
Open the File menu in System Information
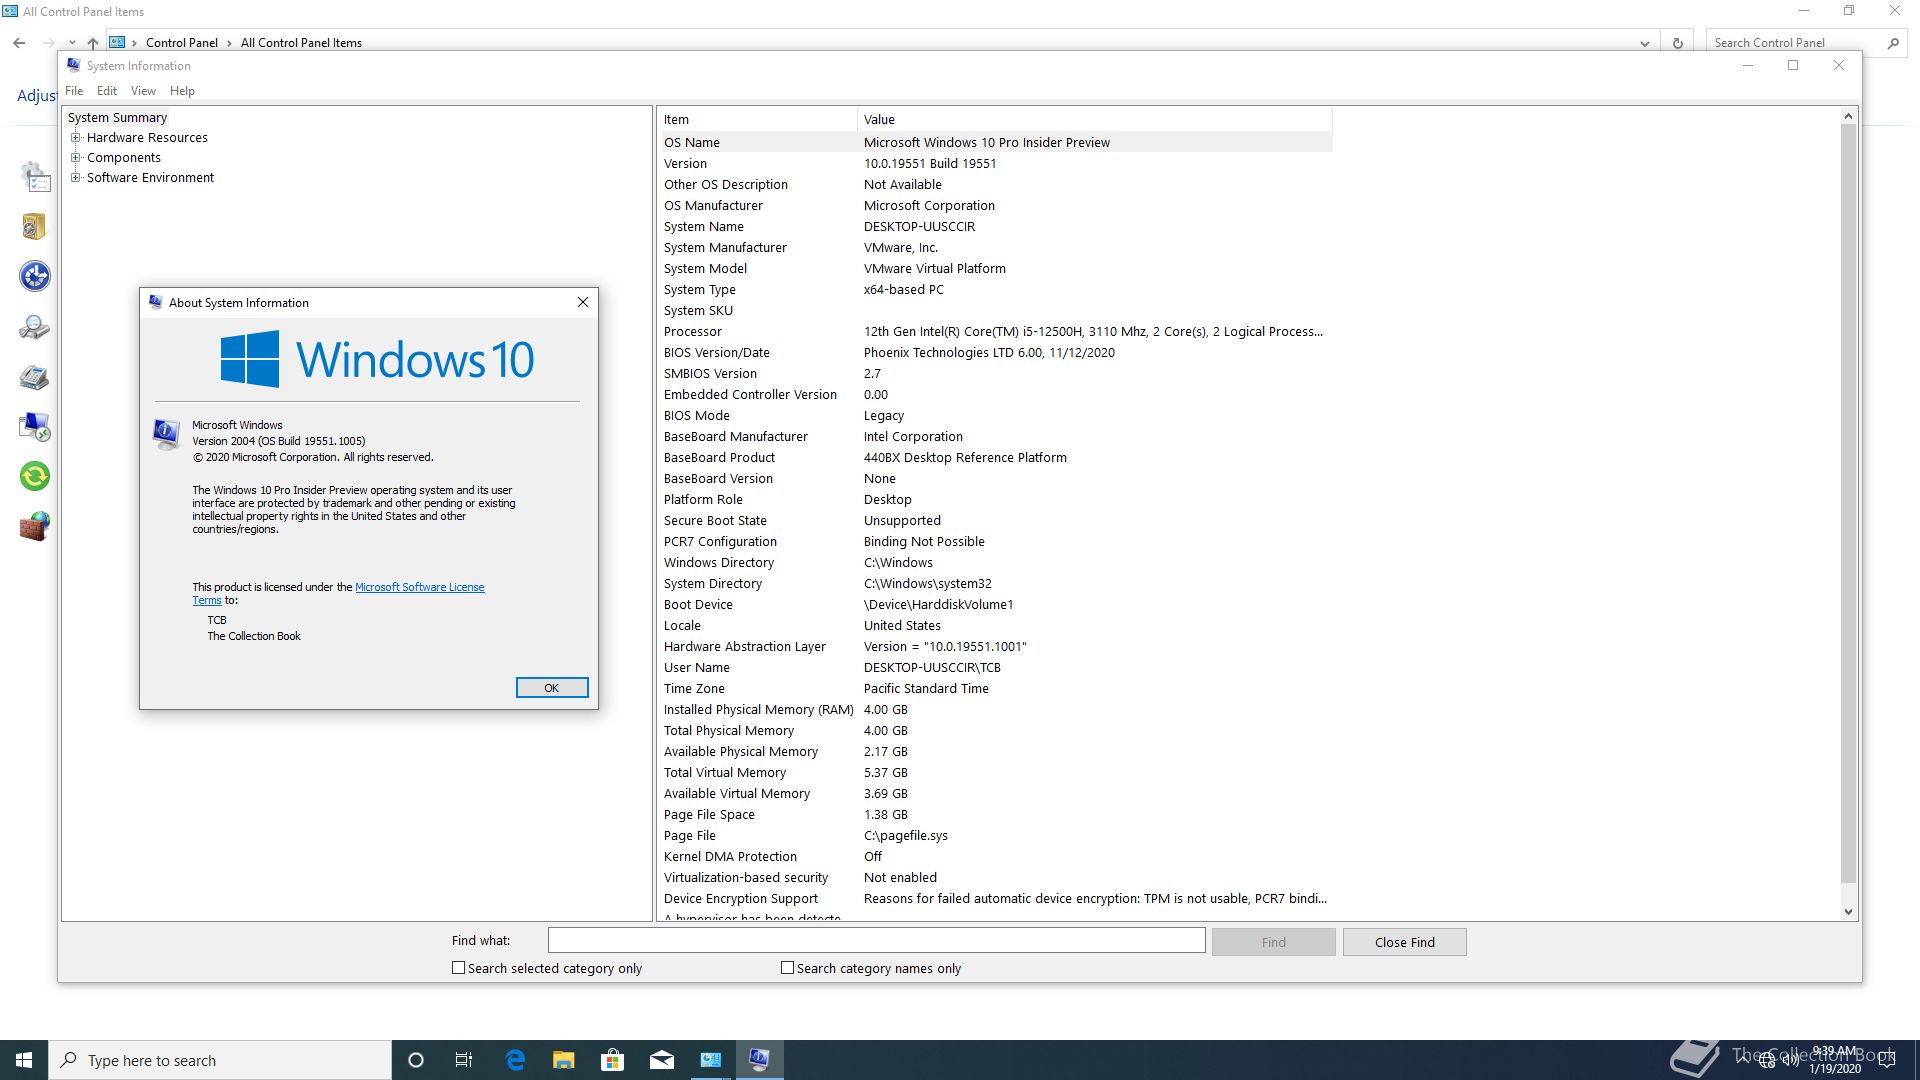(74, 91)
